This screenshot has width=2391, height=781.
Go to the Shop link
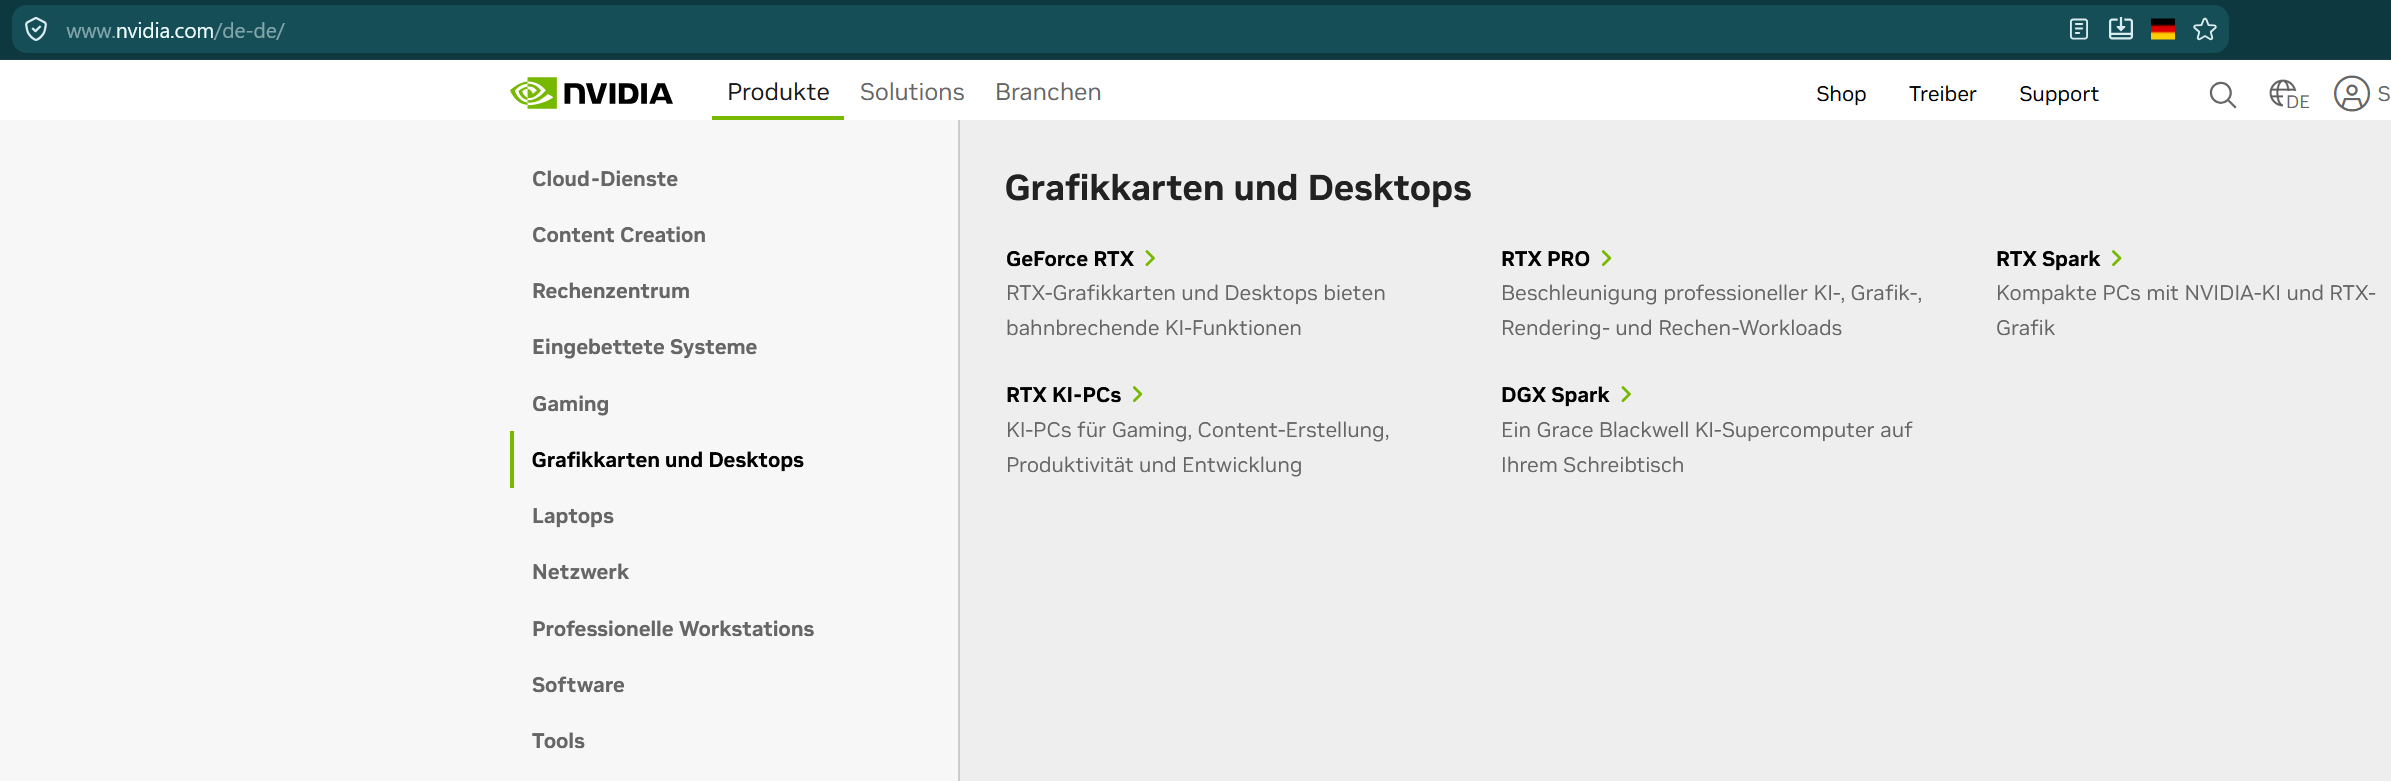(x=1841, y=94)
